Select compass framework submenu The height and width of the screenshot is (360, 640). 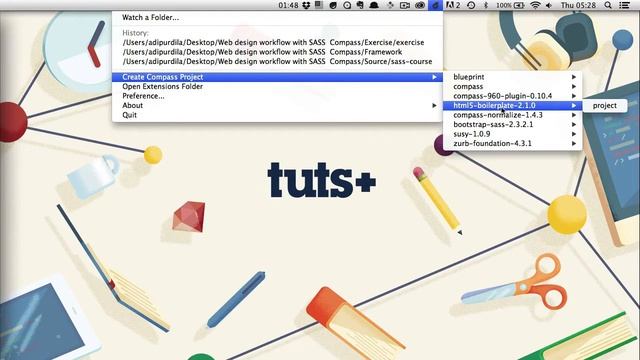(512, 87)
